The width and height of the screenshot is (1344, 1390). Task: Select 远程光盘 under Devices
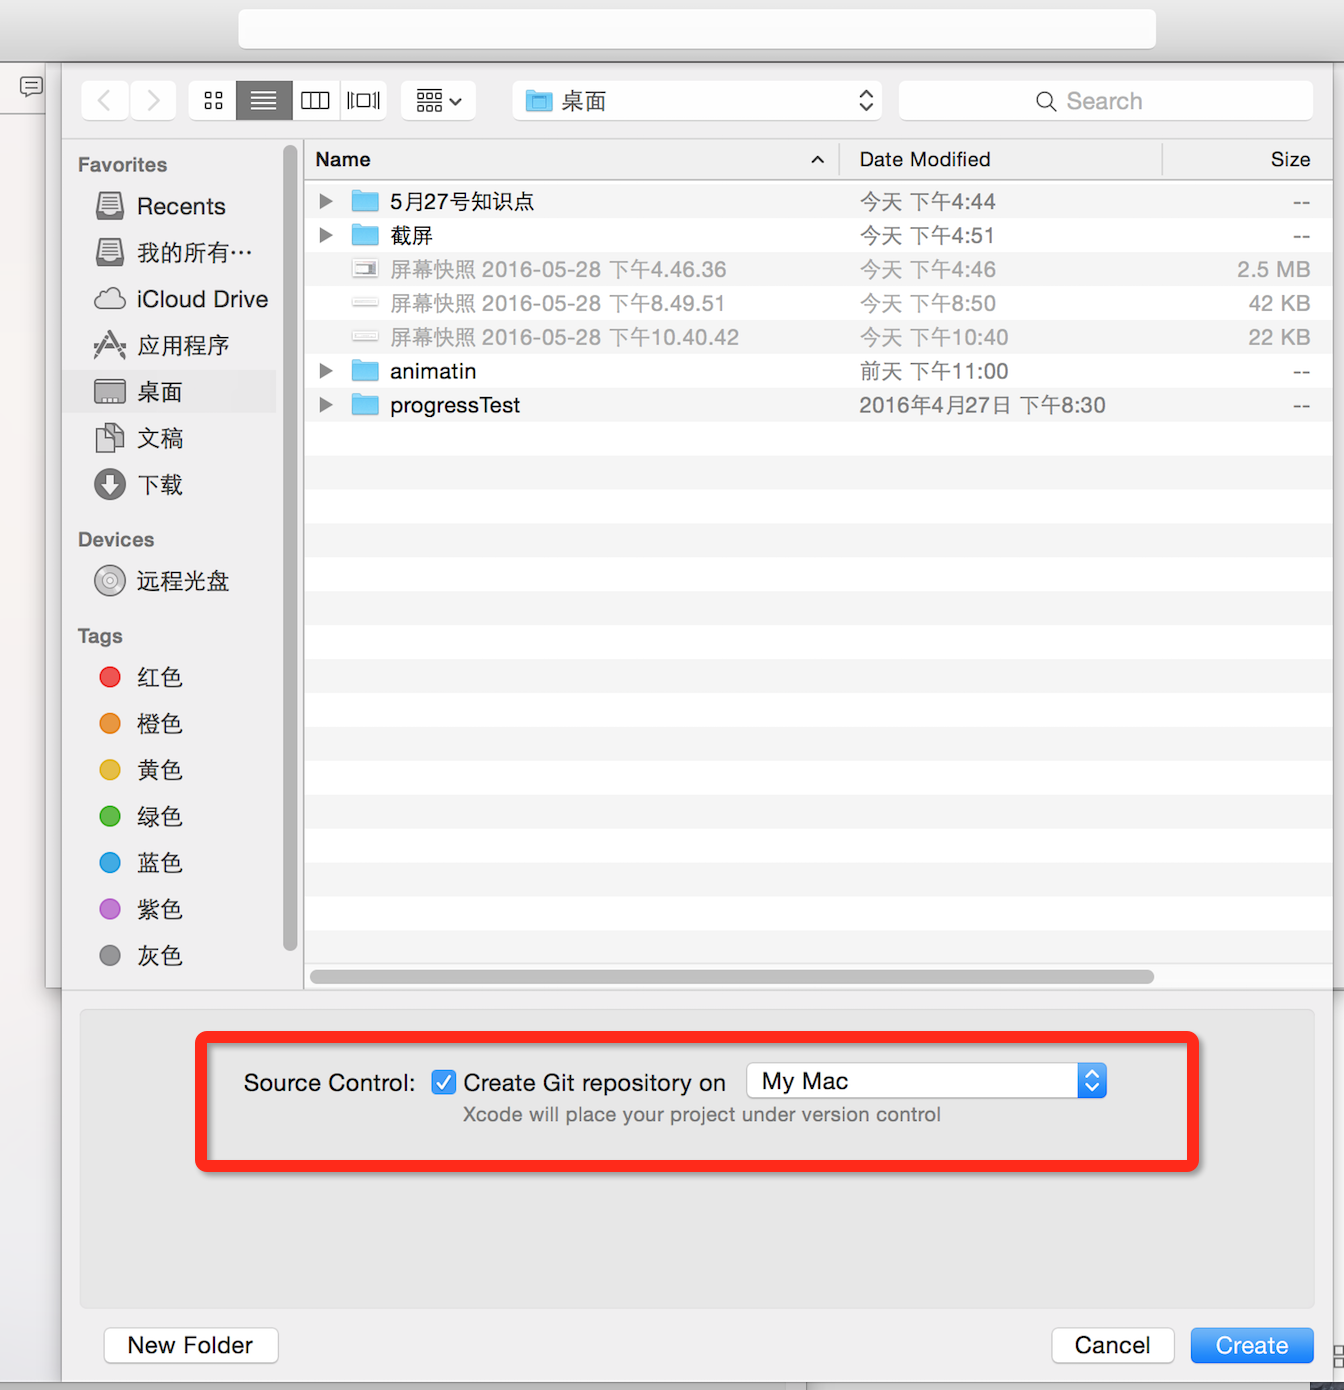[x=183, y=580]
